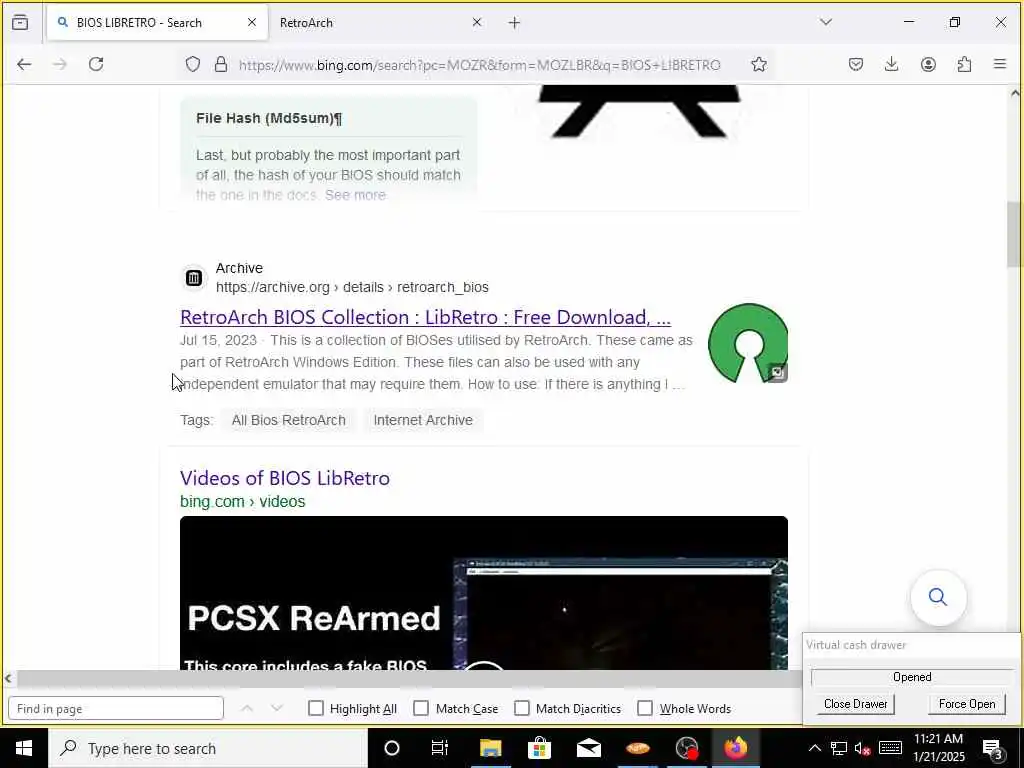Open Firefox application hamburger menu

pyautogui.click(x=1000, y=64)
